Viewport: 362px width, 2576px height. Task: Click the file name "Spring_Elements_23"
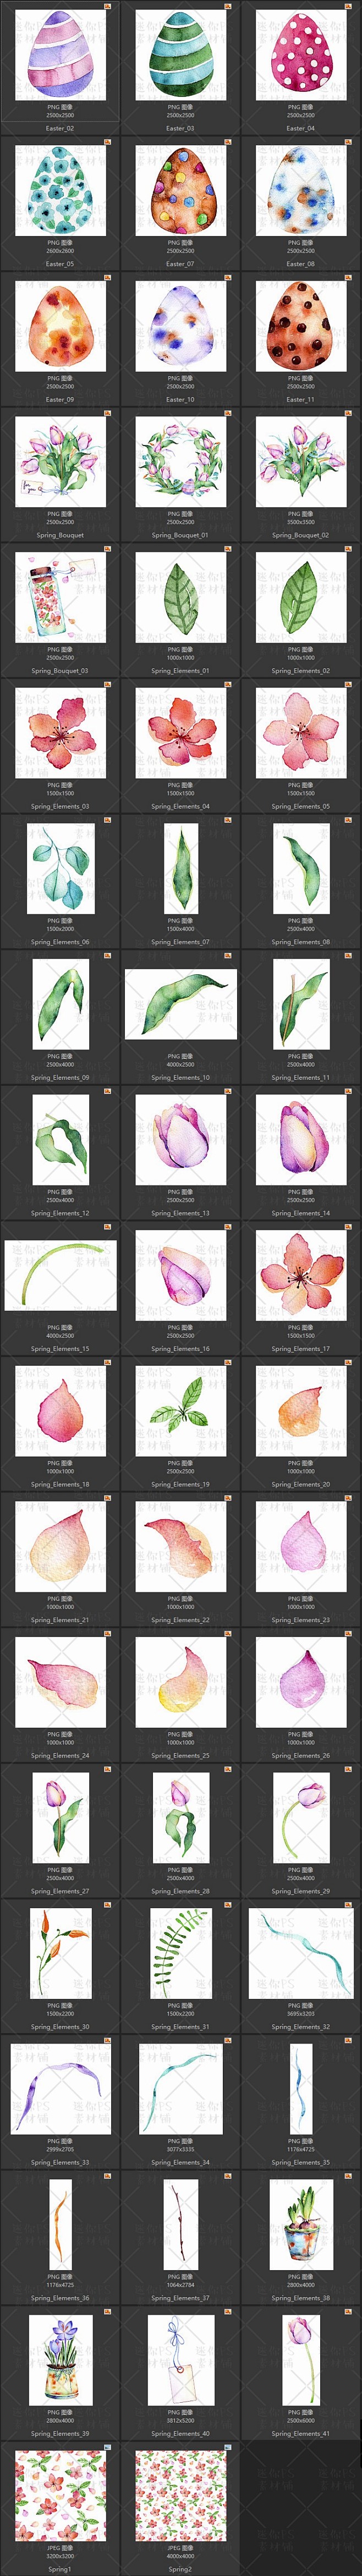pos(301,1620)
